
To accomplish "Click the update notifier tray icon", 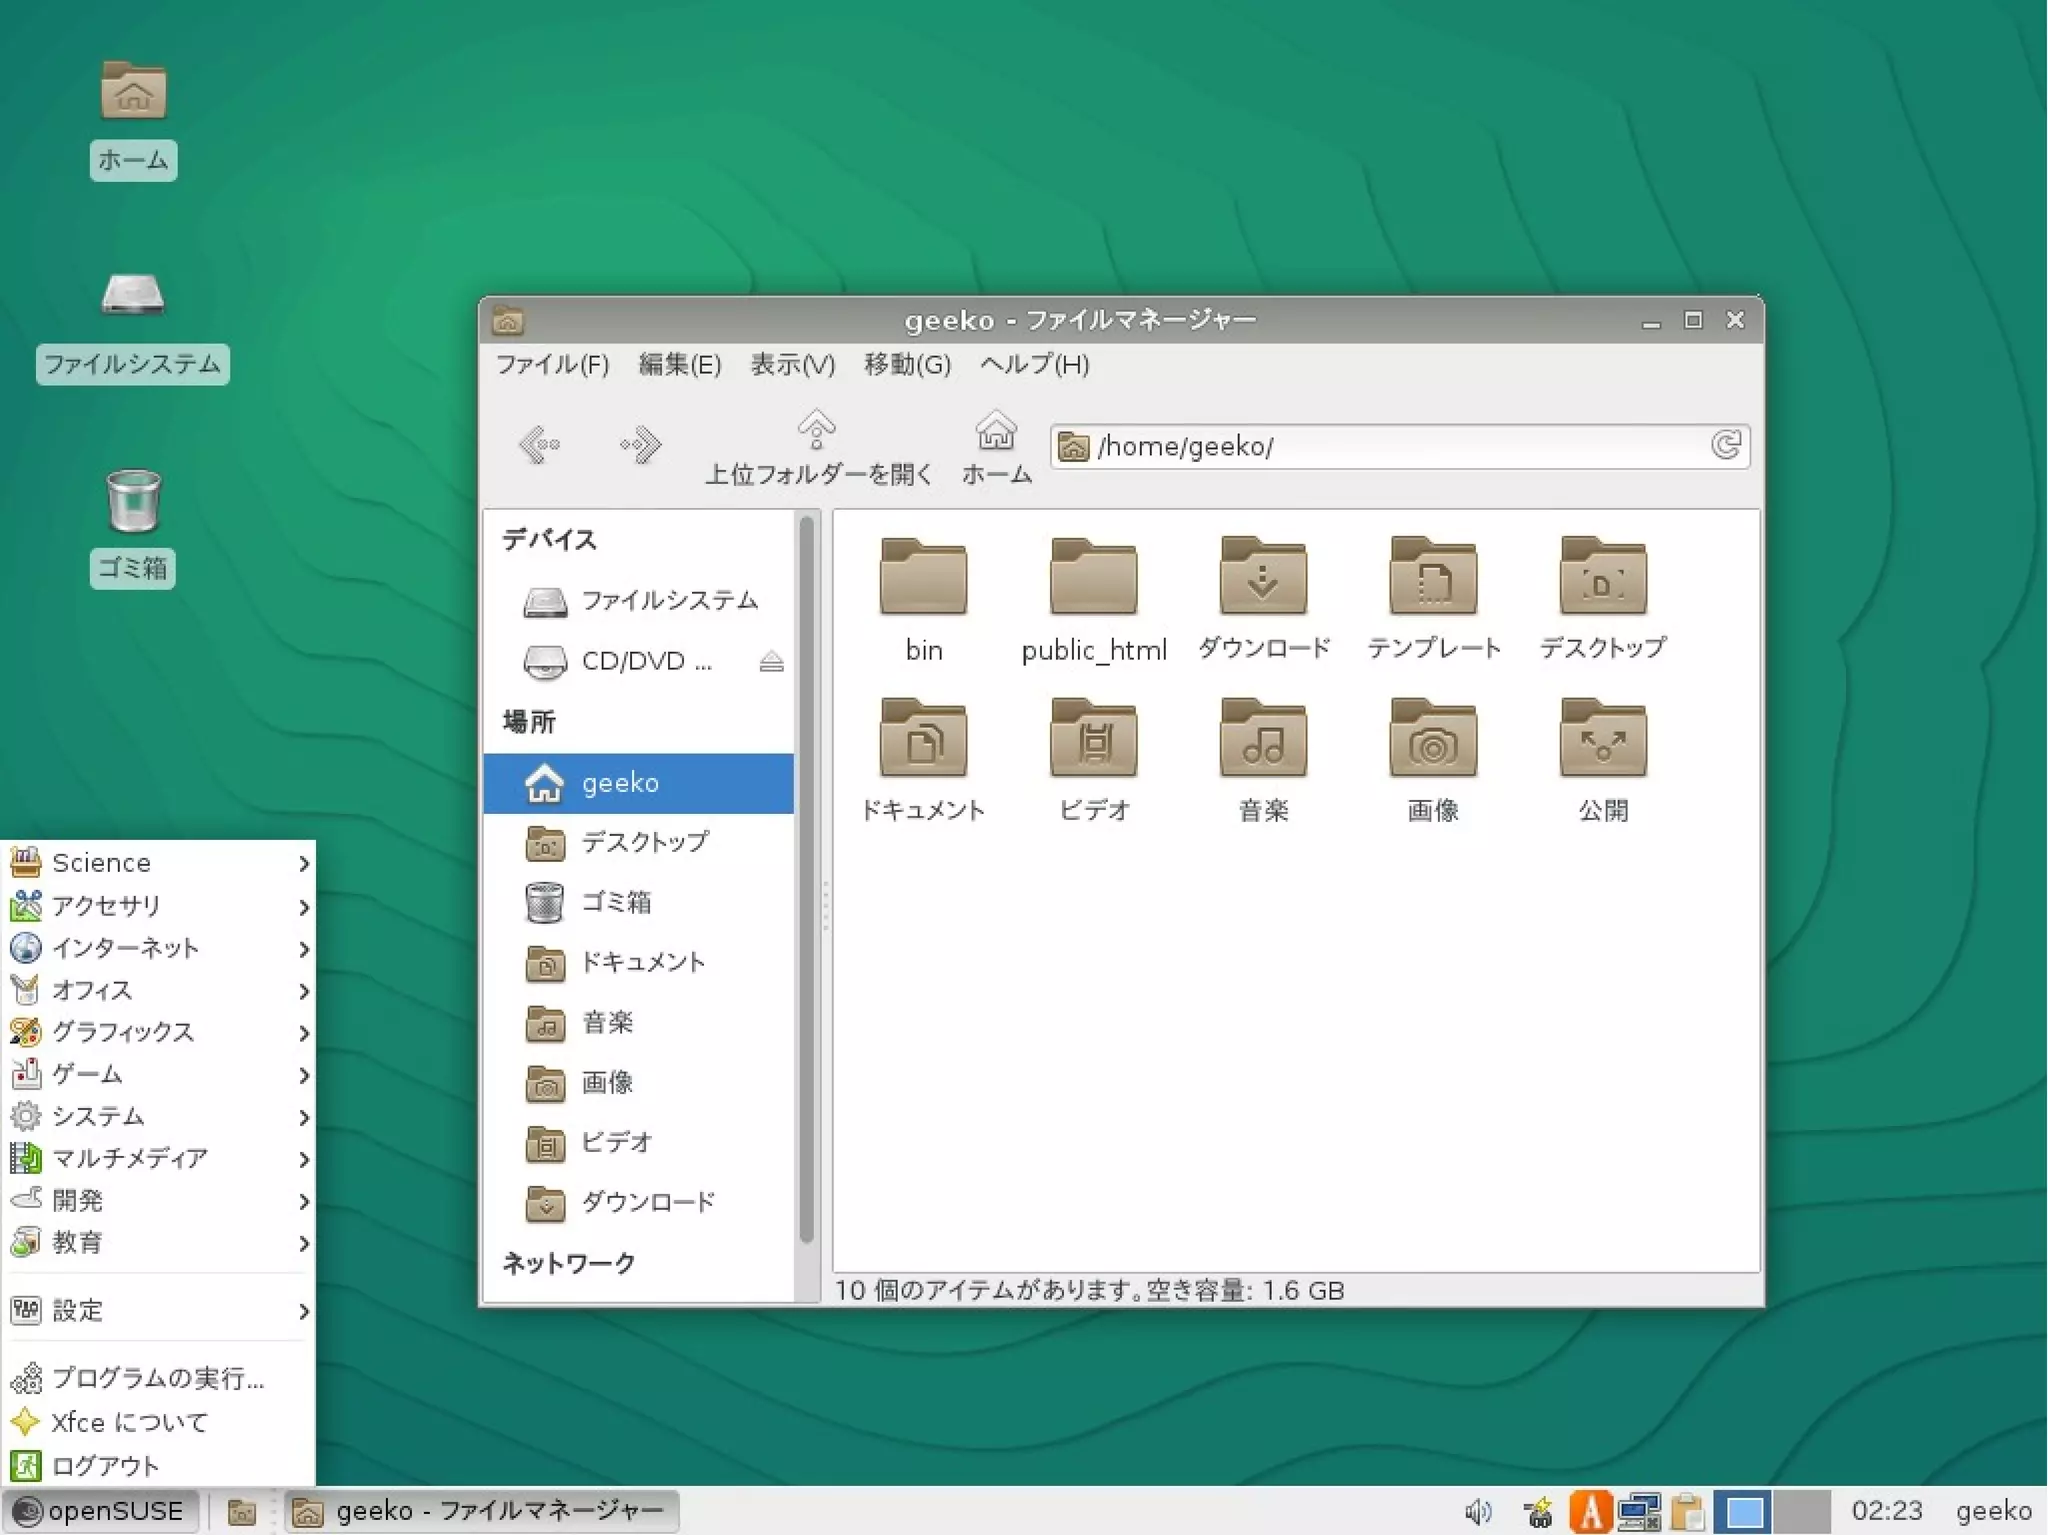I will point(1539,1512).
